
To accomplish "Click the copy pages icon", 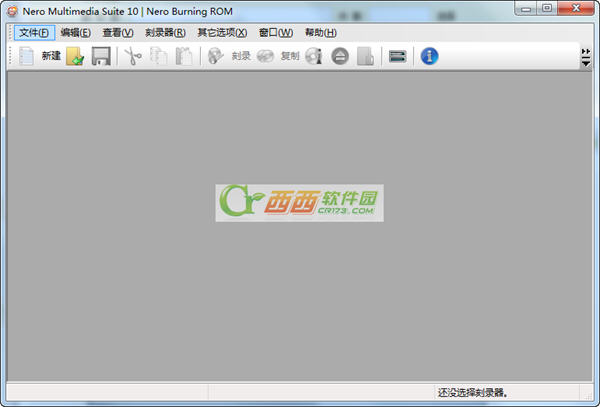I will 158,56.
